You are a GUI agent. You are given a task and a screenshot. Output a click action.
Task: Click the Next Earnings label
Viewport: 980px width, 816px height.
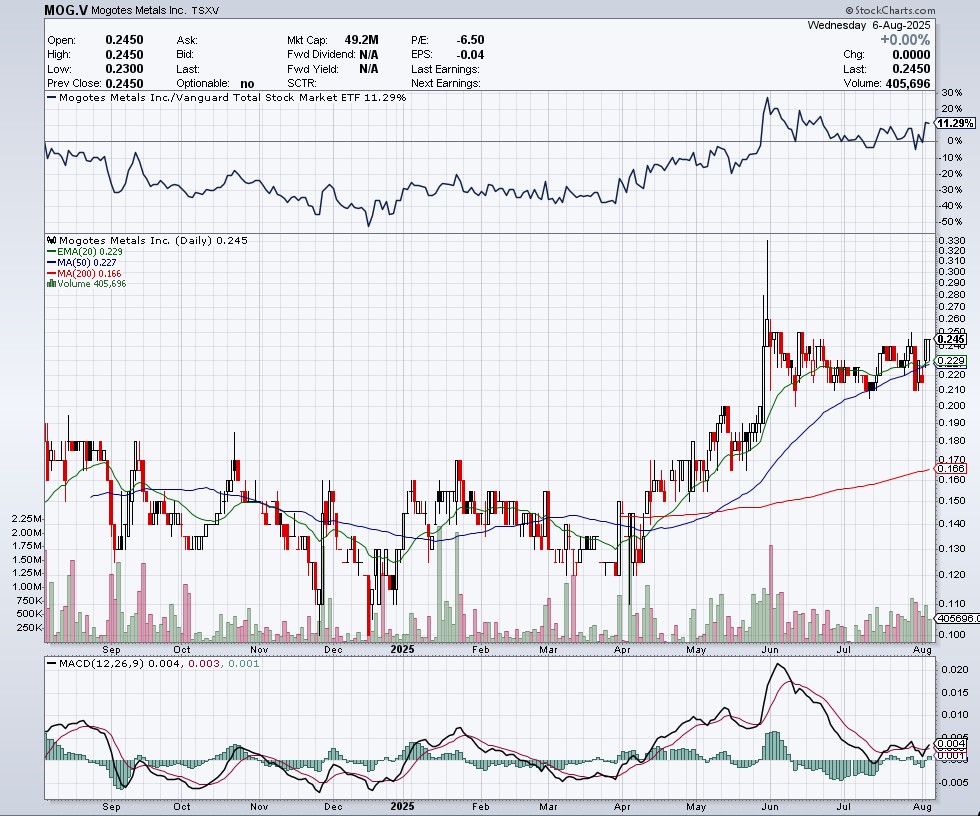point(446,83)
